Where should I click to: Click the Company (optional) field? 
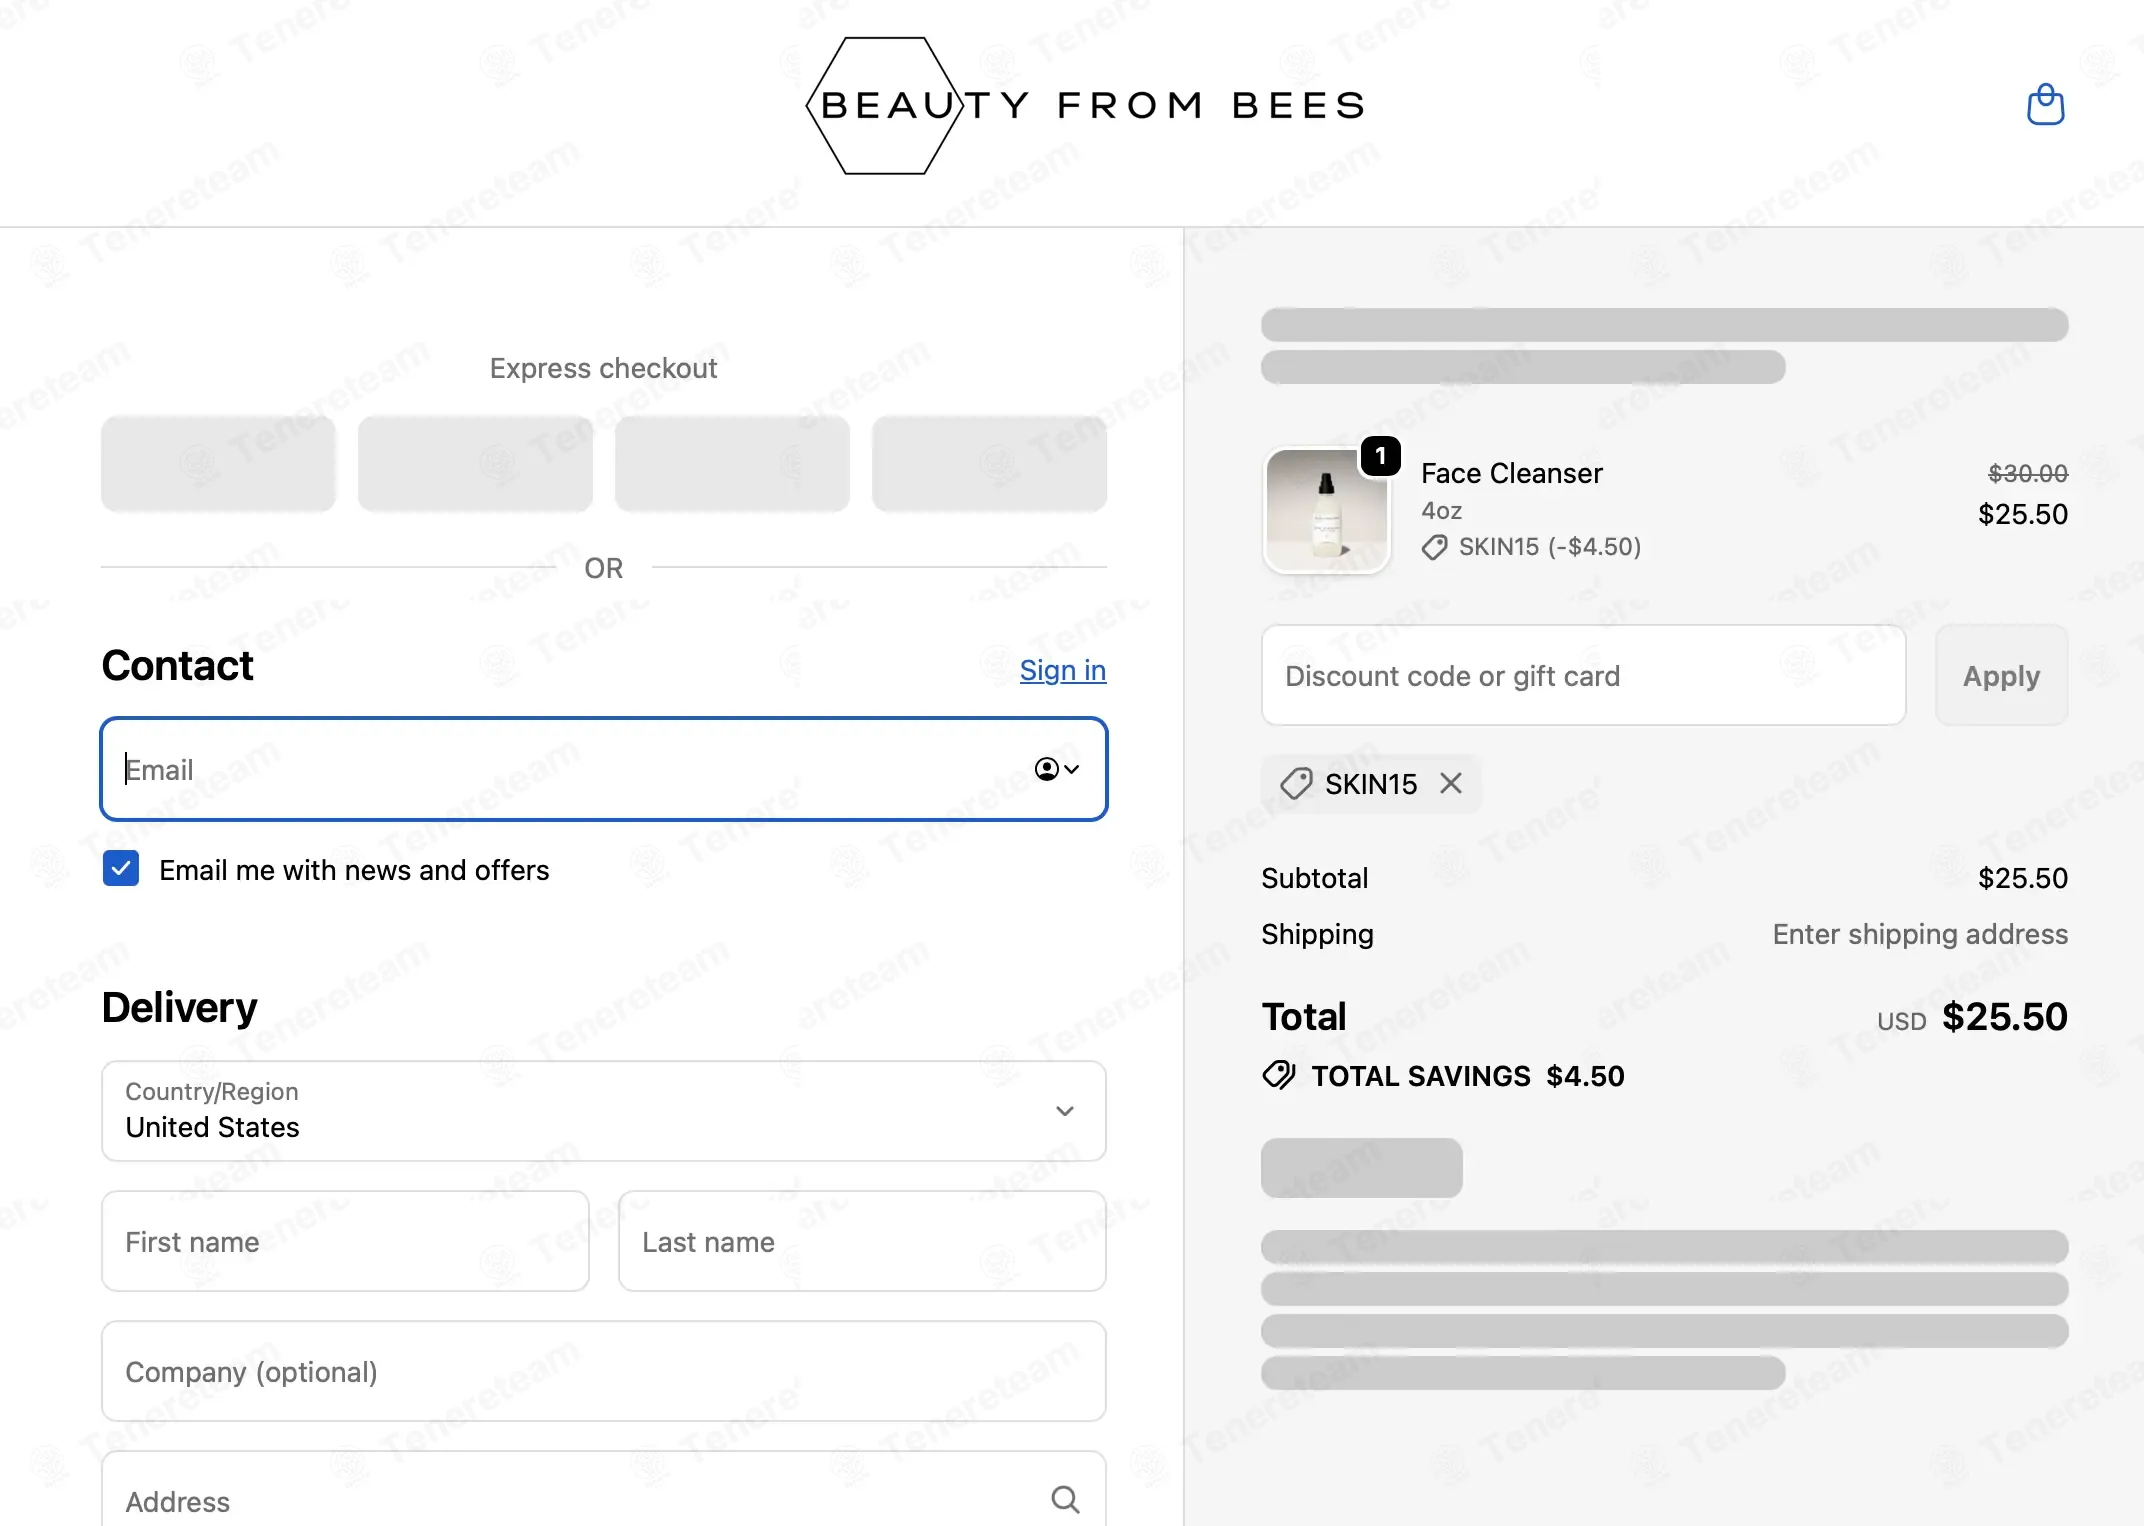604,1371
